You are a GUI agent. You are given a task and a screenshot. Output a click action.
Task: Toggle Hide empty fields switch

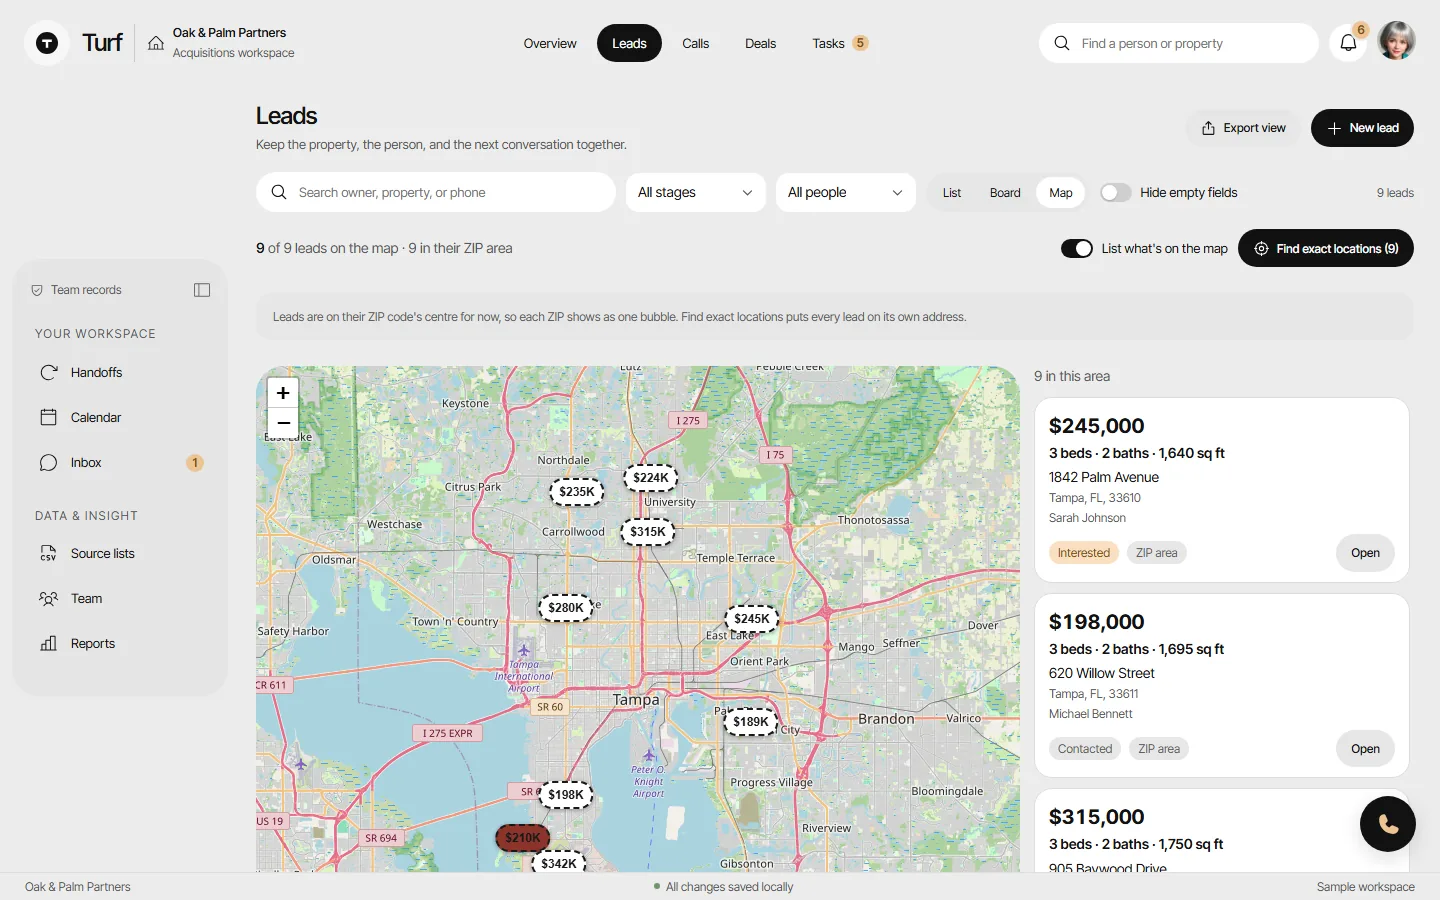point(1116,193)
